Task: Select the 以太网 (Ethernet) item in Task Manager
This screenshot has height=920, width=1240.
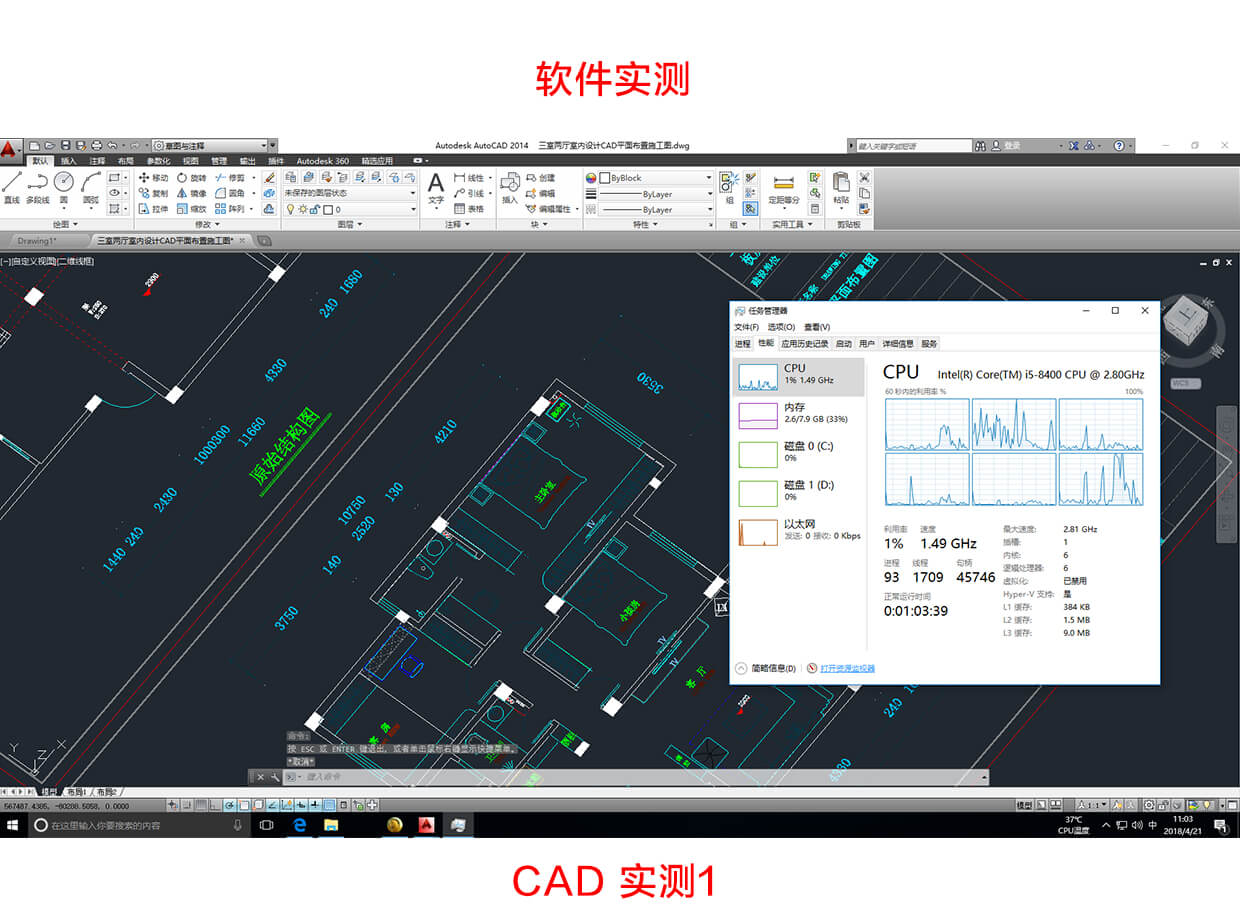Action: point(798,530)
